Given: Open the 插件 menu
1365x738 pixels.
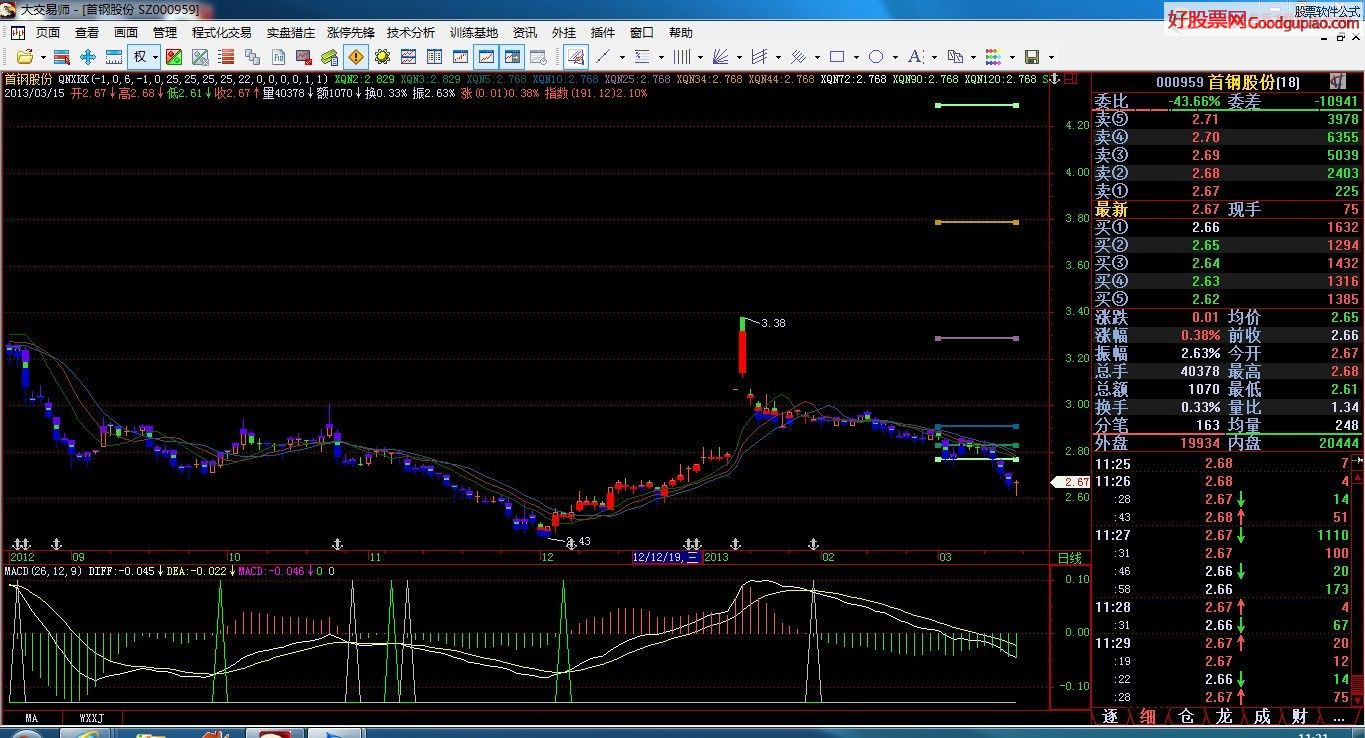Looking at the screenshot, I should point(603,32).
